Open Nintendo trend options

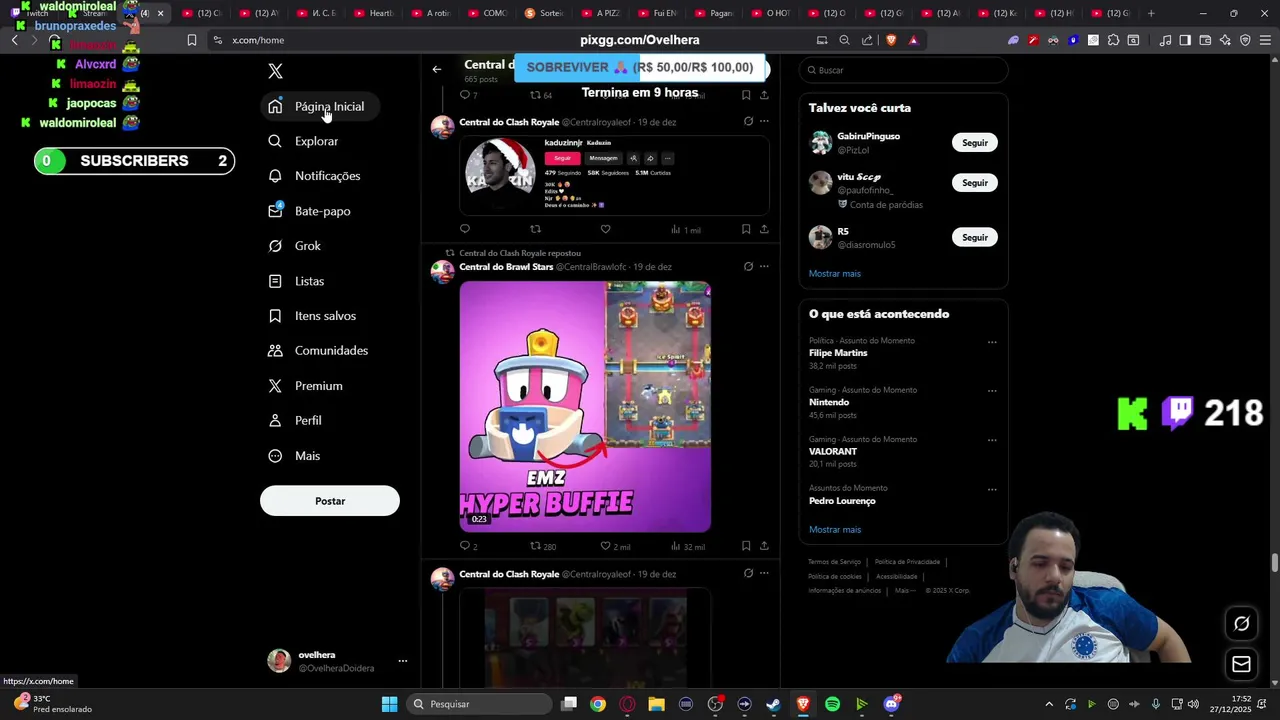(992, 391)
